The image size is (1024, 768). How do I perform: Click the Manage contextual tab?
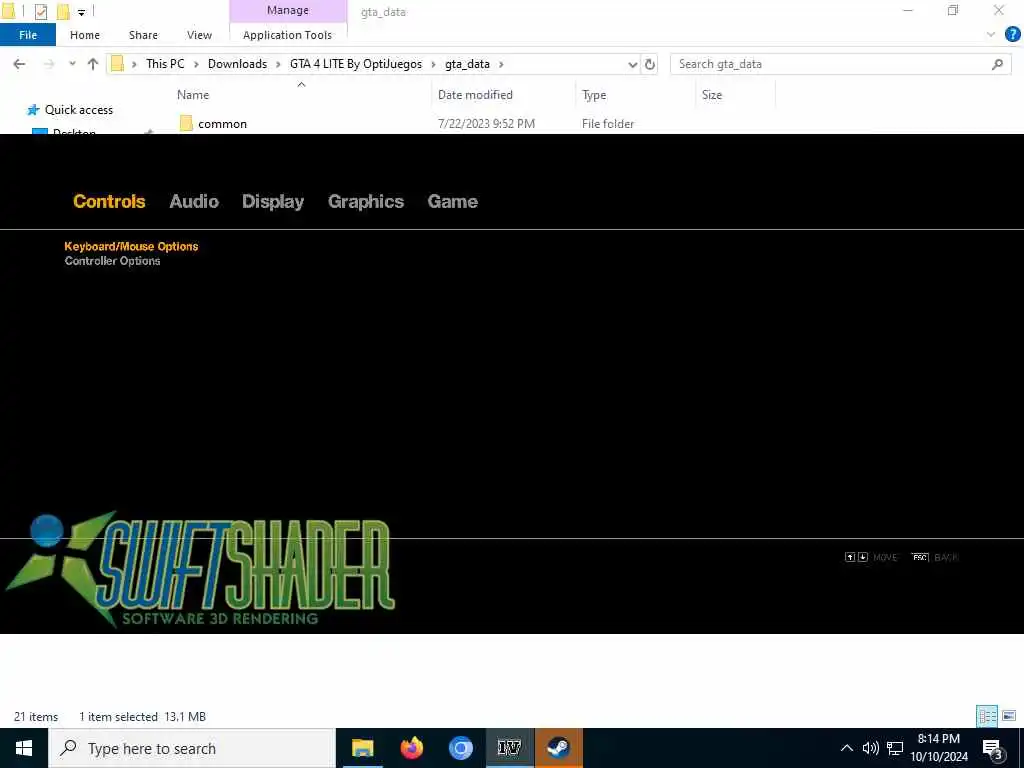288,10
